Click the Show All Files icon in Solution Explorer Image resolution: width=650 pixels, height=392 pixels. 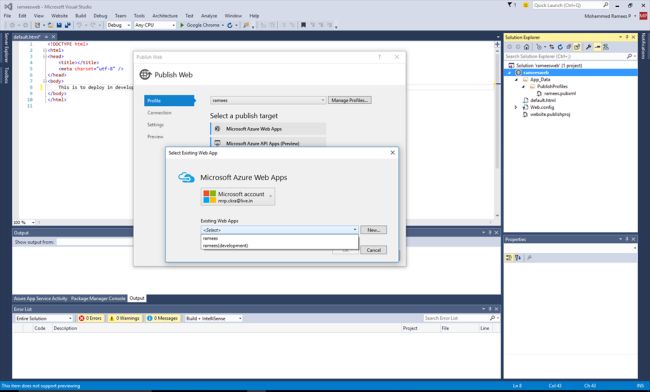coord(577,47)
